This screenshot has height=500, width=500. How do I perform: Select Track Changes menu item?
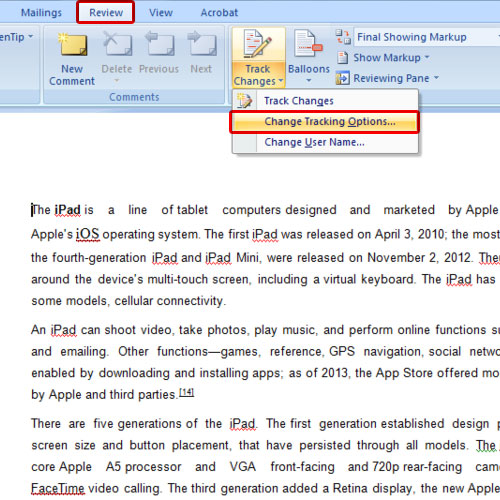pos(325,101)
